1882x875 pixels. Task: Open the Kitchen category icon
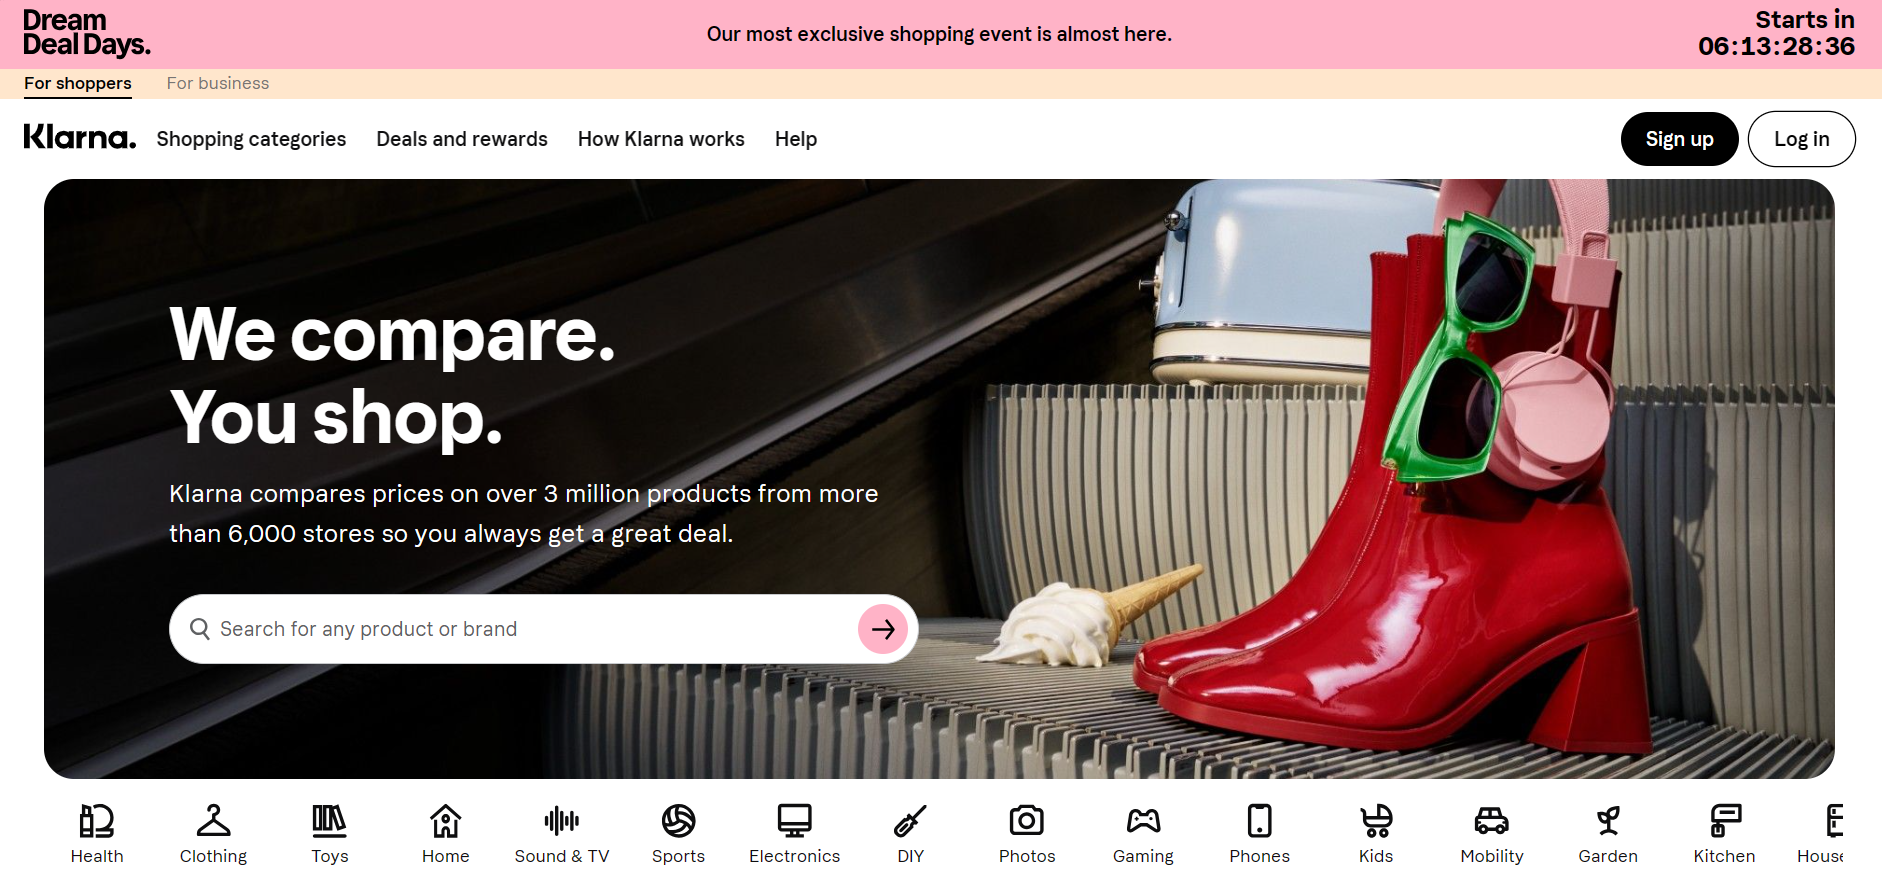point(1724,821)
